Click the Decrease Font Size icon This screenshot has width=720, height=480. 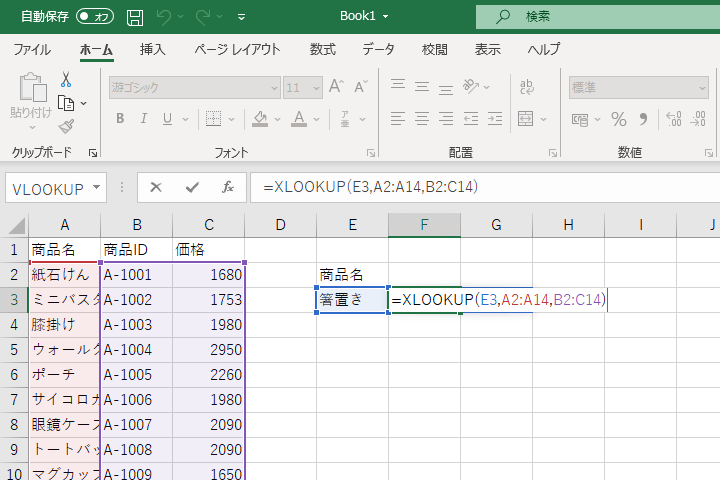point(361,86)
